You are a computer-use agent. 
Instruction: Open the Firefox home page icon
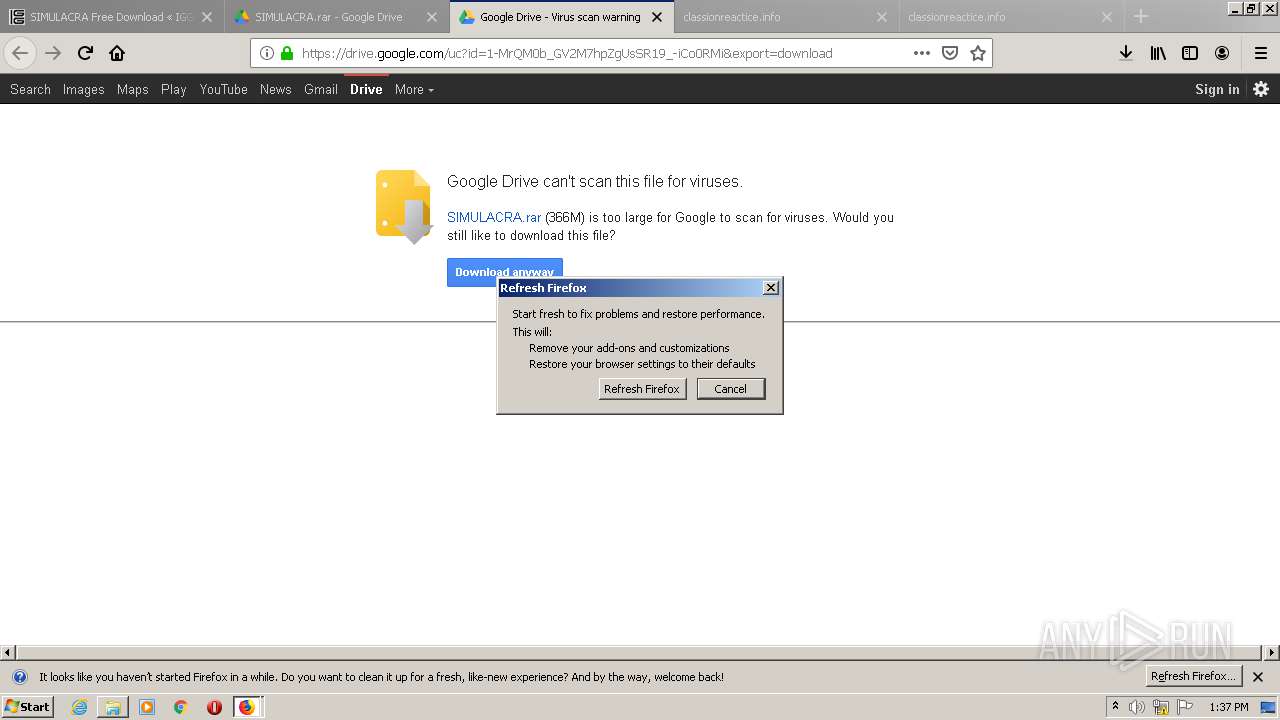click(117, 53)
